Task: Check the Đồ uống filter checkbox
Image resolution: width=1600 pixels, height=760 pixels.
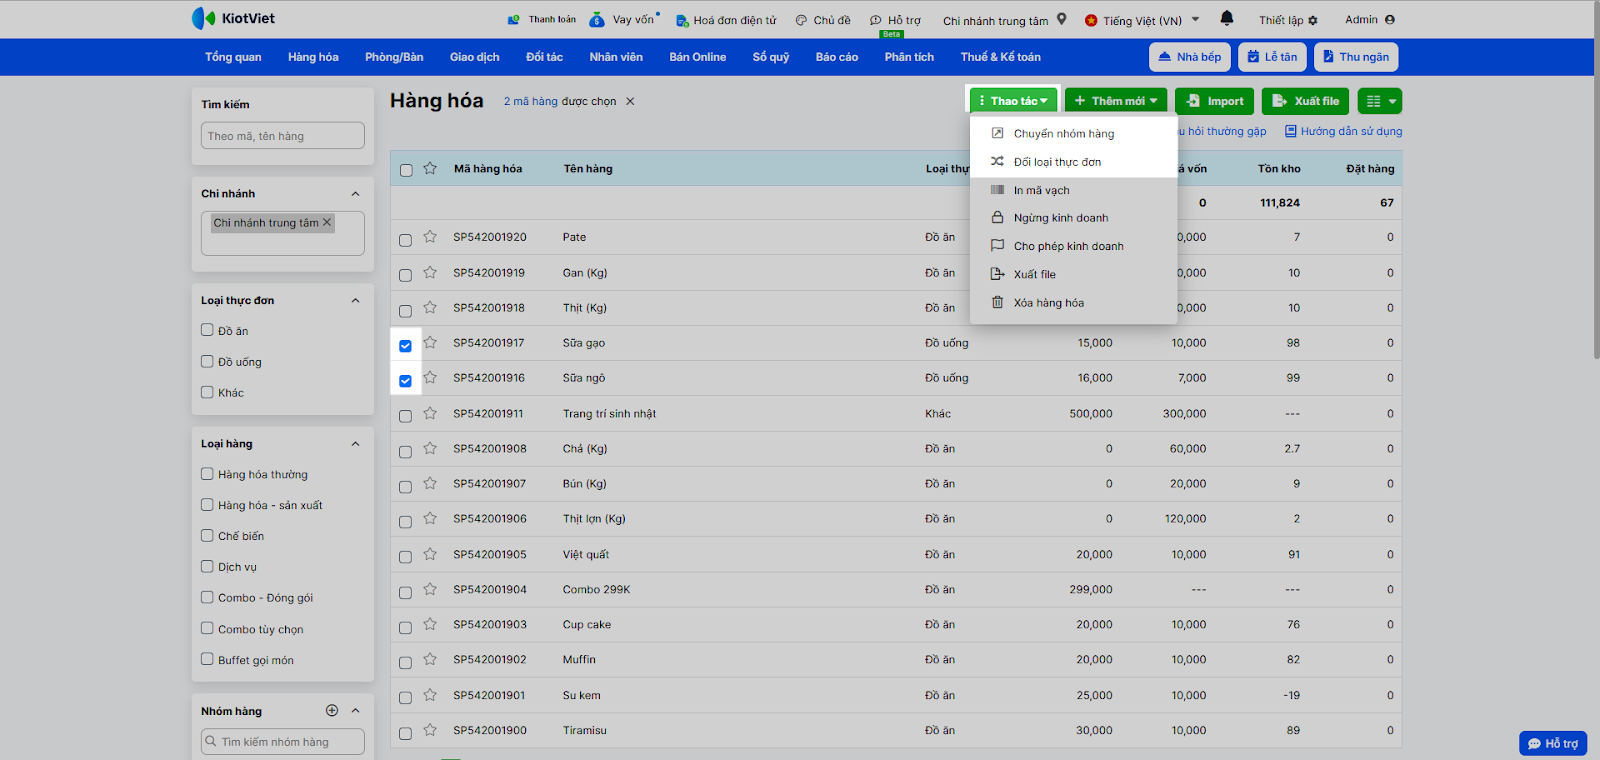Action: [207, 362]
